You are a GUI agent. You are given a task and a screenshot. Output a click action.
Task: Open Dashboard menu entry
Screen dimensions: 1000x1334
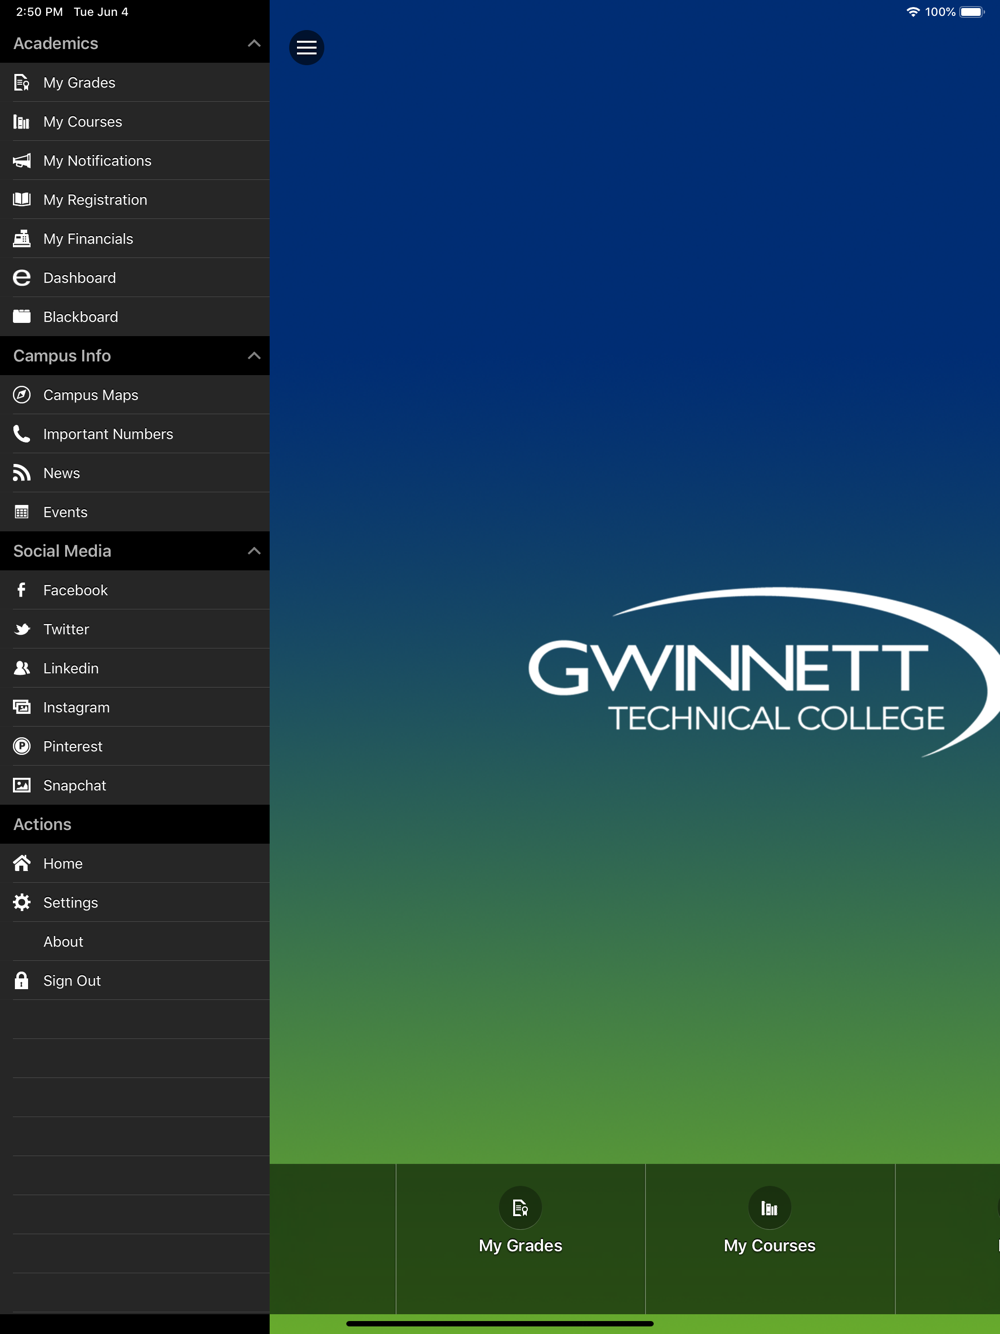pos(135,278)
